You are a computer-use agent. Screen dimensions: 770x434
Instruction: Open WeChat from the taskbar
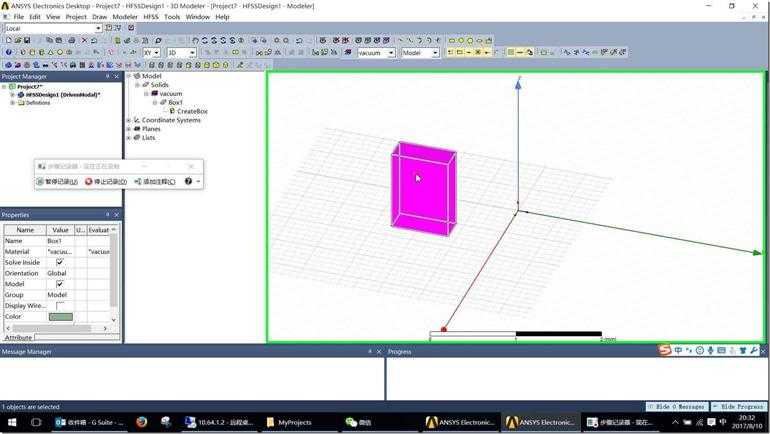coord(358,422)
